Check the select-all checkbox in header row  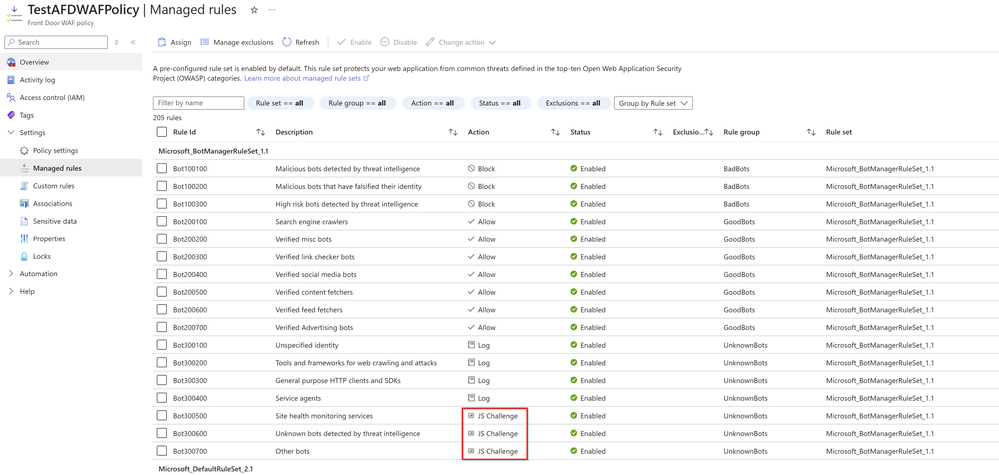coord(162,132)
